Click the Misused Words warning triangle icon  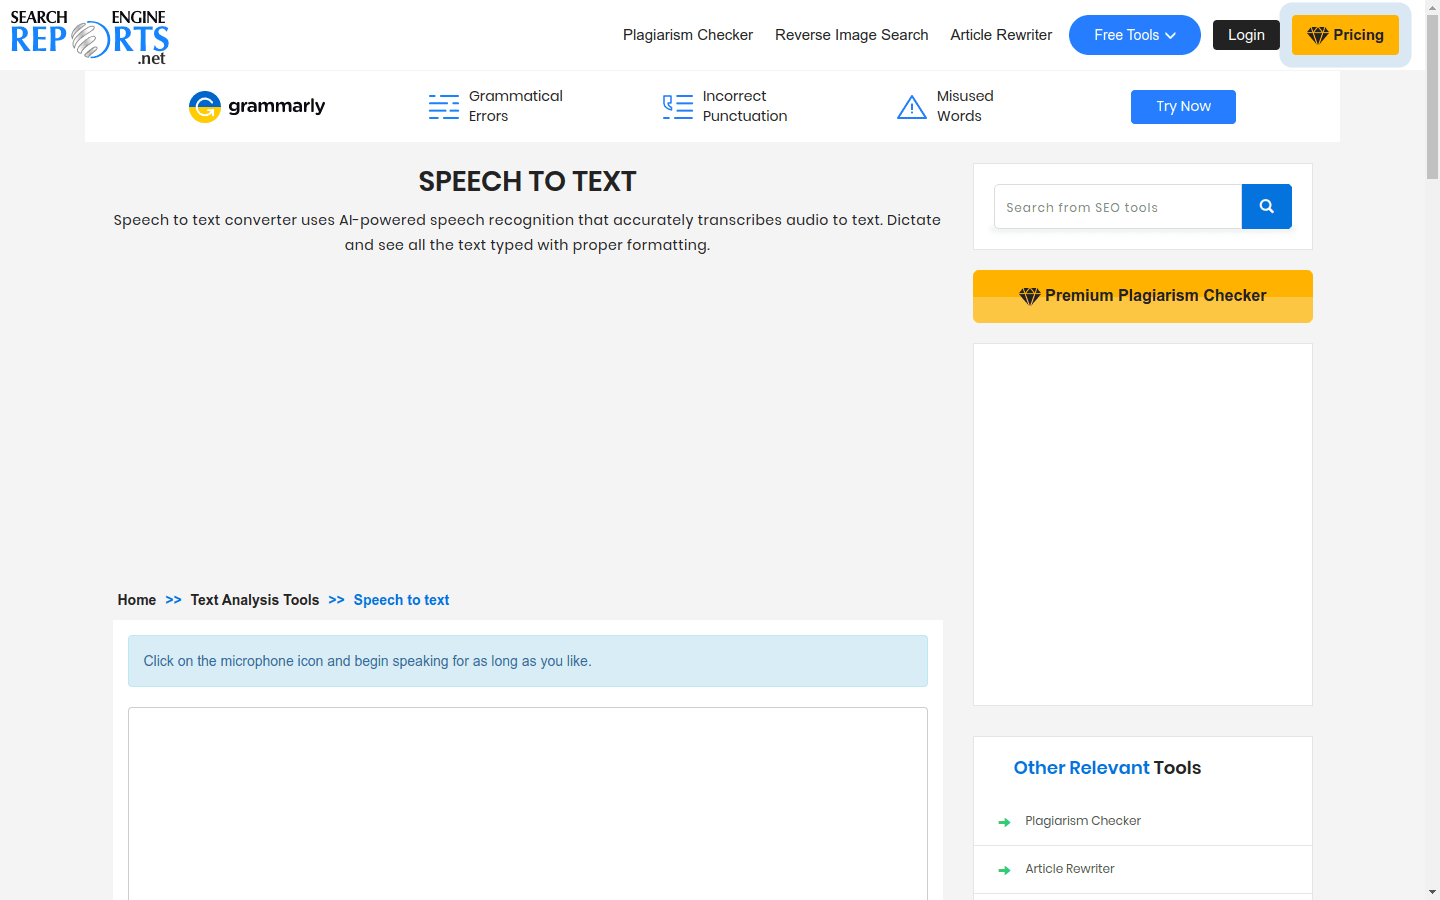(911, 106)
